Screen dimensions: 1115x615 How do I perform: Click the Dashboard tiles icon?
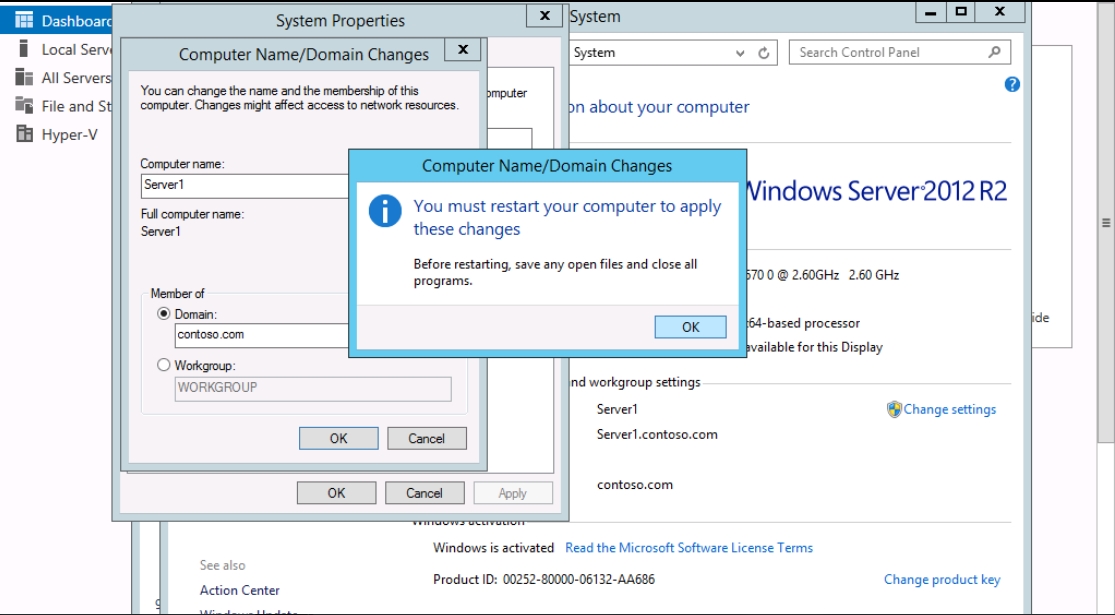coord(23,20)
